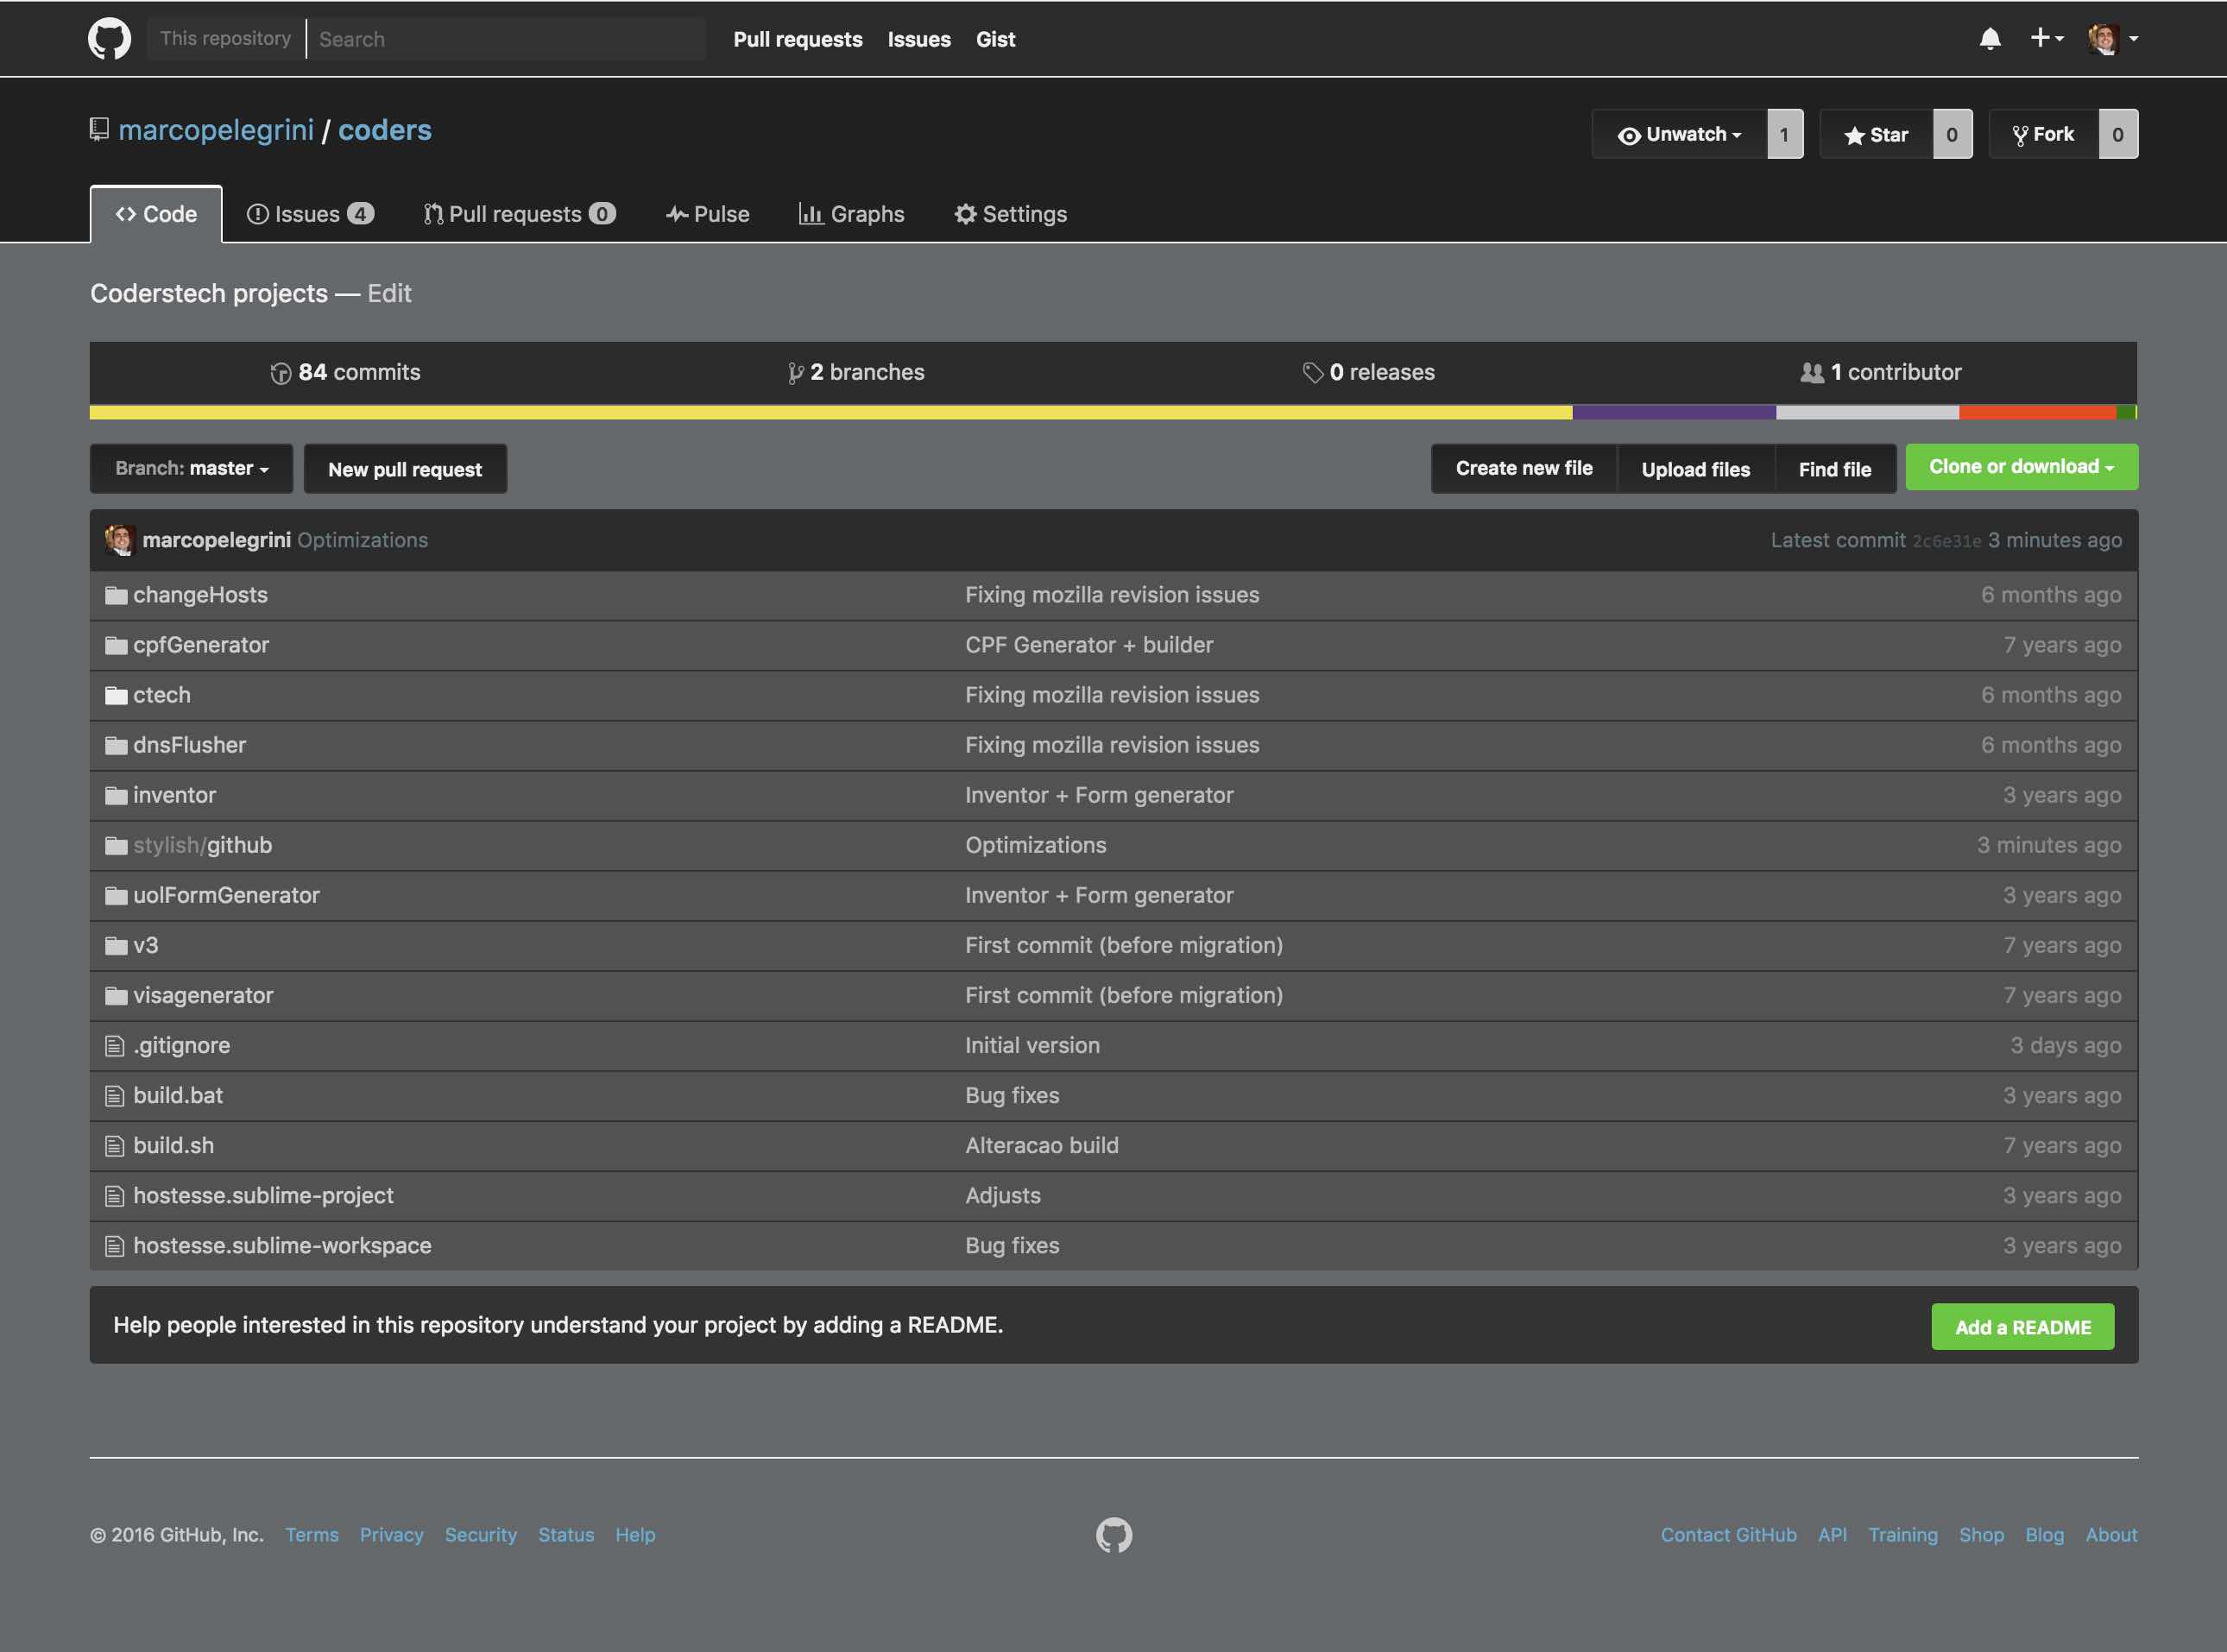Screen dimensions: 2227x1652
Task: Click the ctech folder icon
Action: [x=116, y=696]
